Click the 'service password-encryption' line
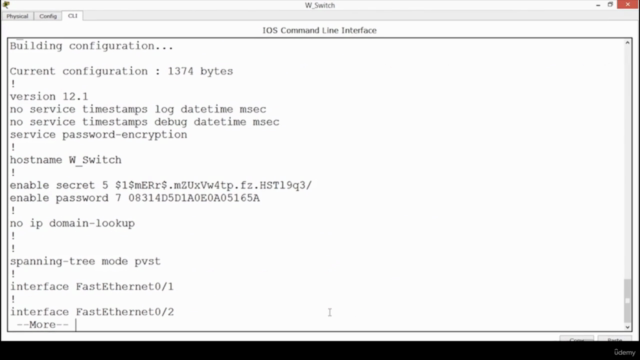 (x=98, y=135)
